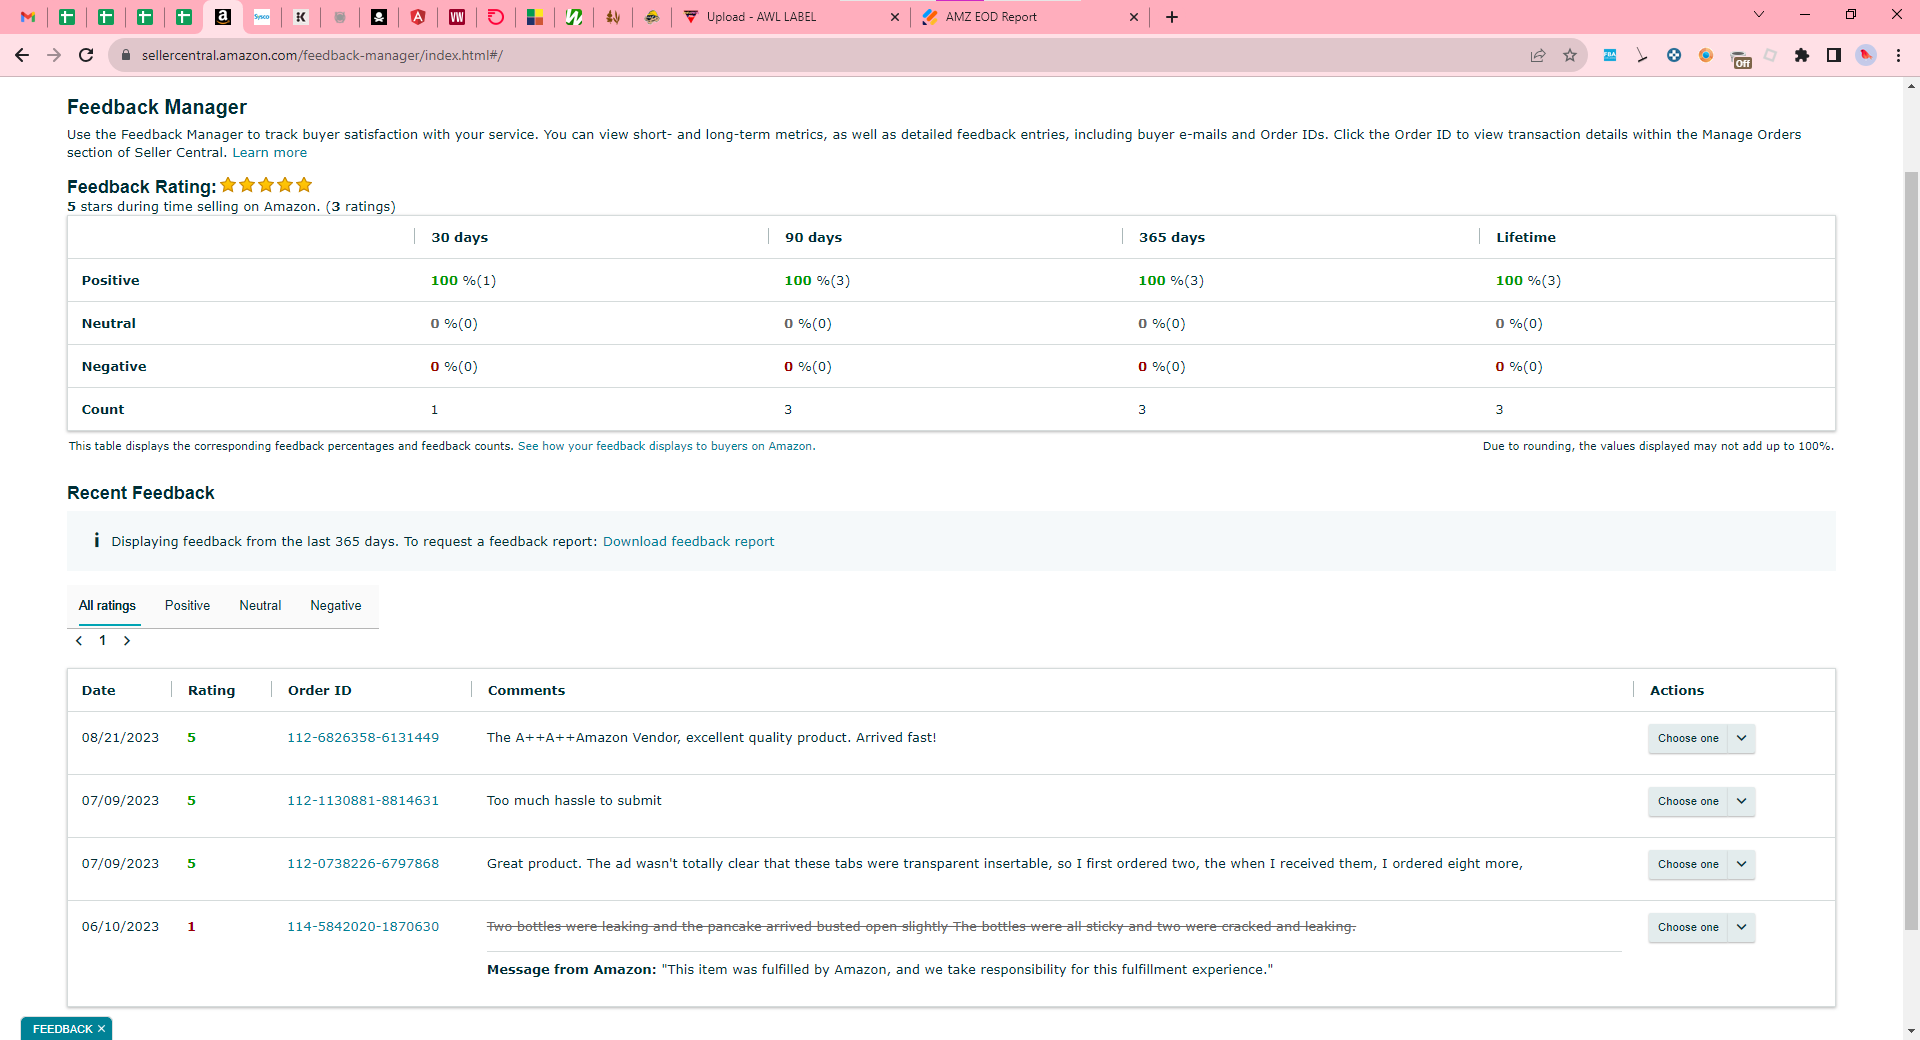
Task: Click the Recent Feedback heading
Action: pyautogui.click(x=141, y=493)
